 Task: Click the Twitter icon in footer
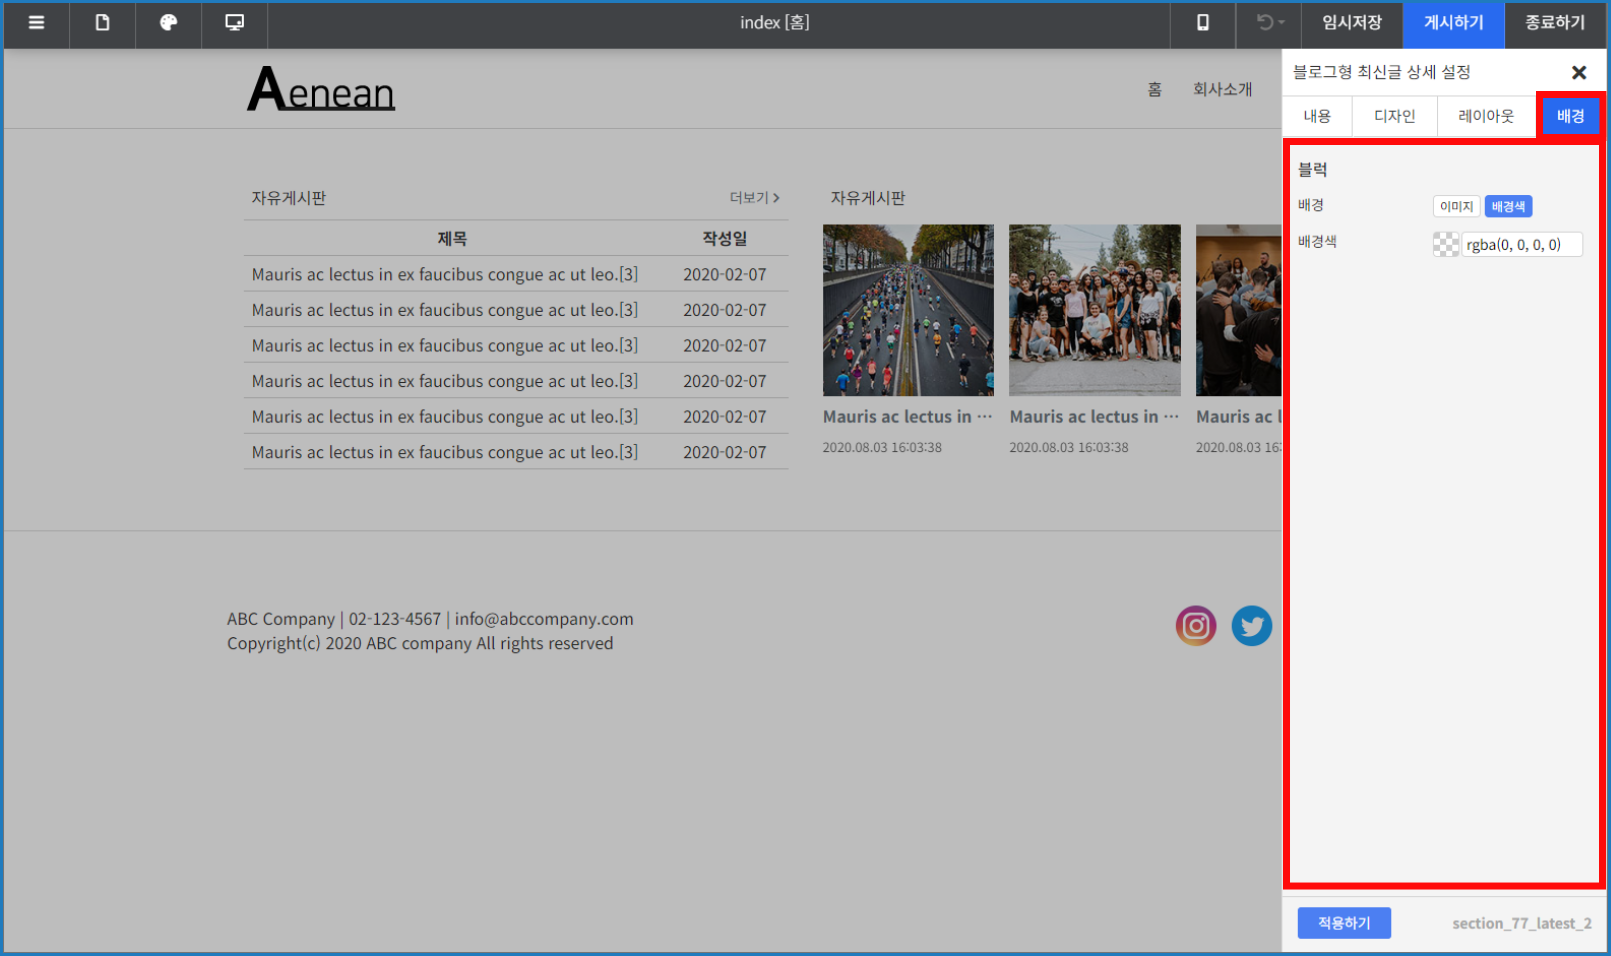pyautogui.click(x=1251, y=626)
